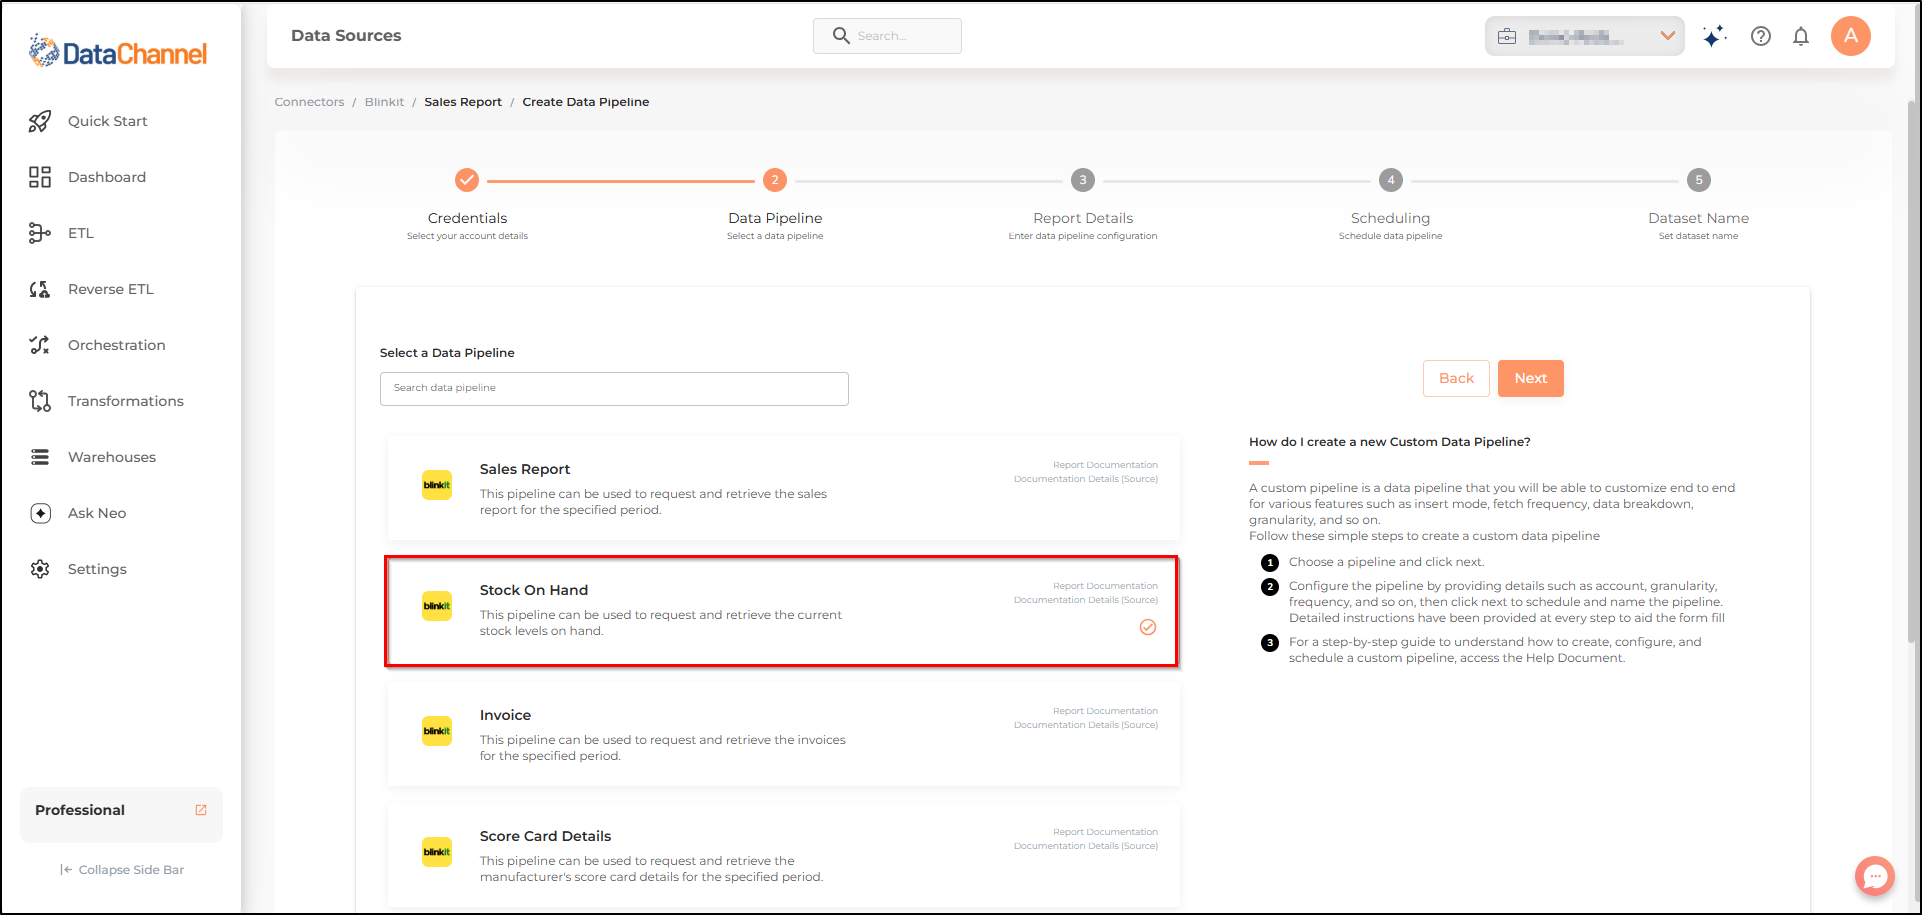Open Documentation Details (Source) for Sales Report
Viewport: 1922px width, 915px height.
click(x=1086, y=479)
